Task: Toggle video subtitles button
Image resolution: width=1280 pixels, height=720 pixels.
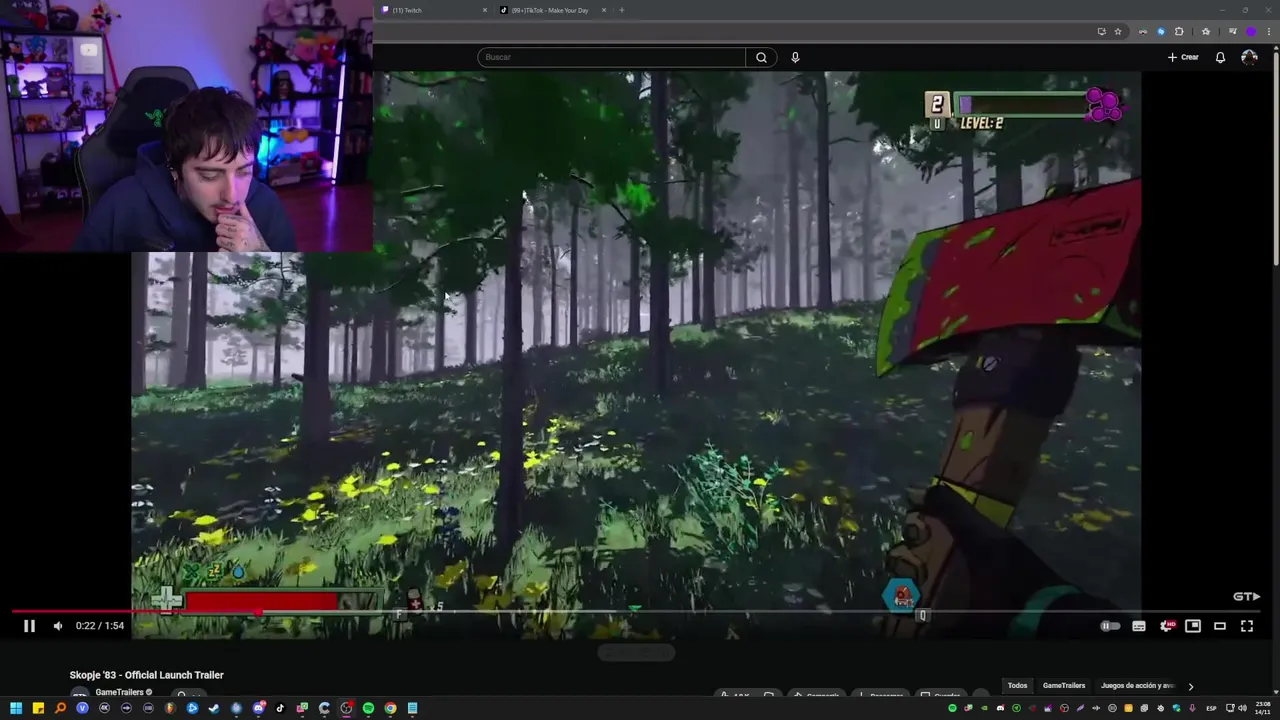Action: click(1138, 626)
